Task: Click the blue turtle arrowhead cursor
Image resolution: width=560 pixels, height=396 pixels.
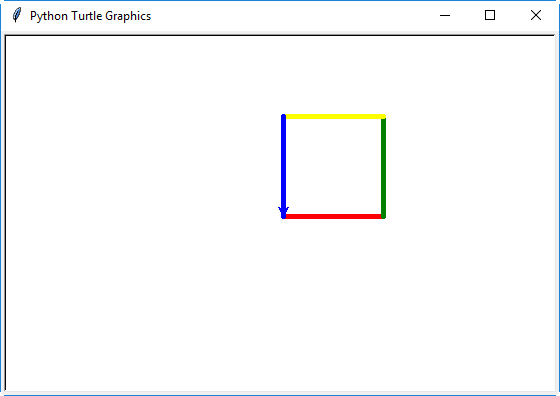Action: point(284,212)
